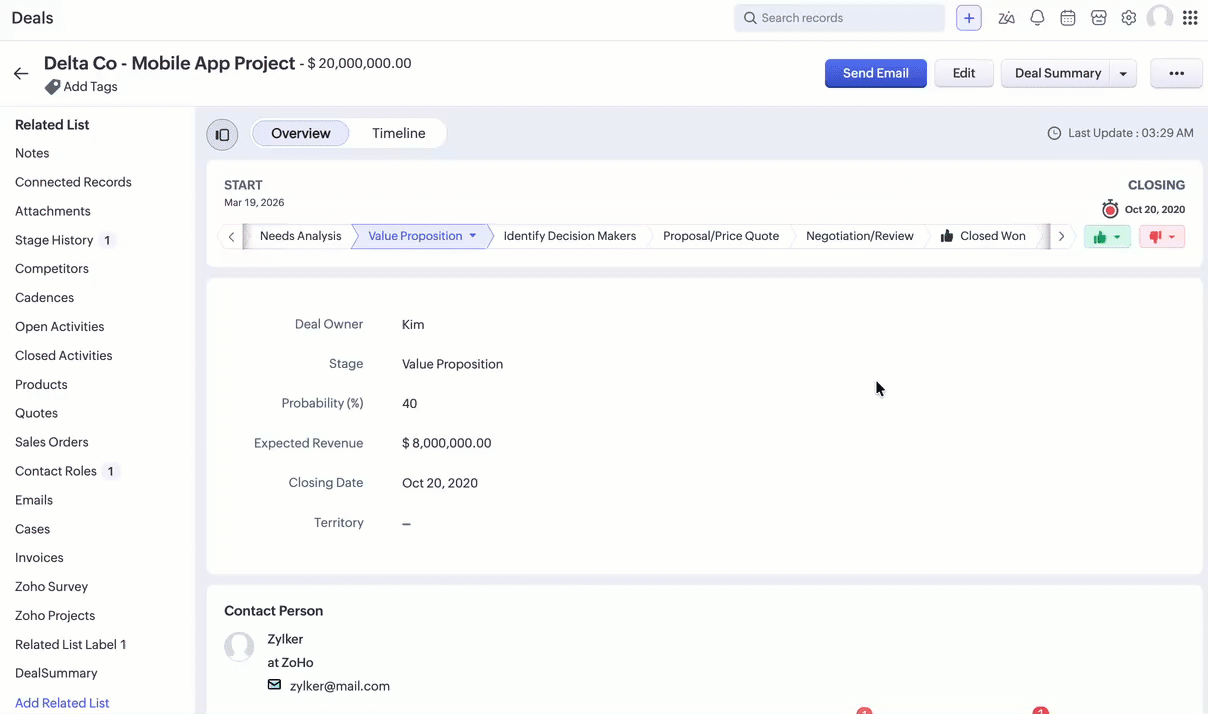Expand the Deal Summary dropdown arrow
The image size is (1208, 714).
click(x=1123, y=74)
